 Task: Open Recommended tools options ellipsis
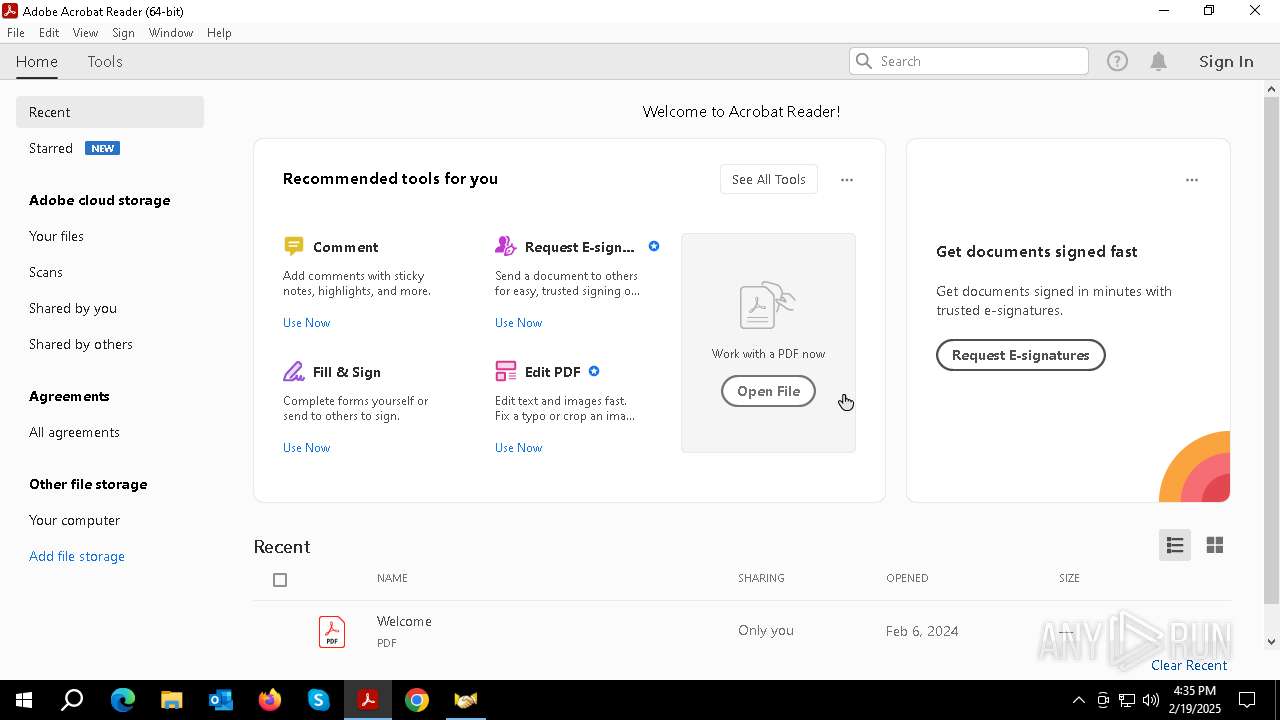[x=847, y=180]
